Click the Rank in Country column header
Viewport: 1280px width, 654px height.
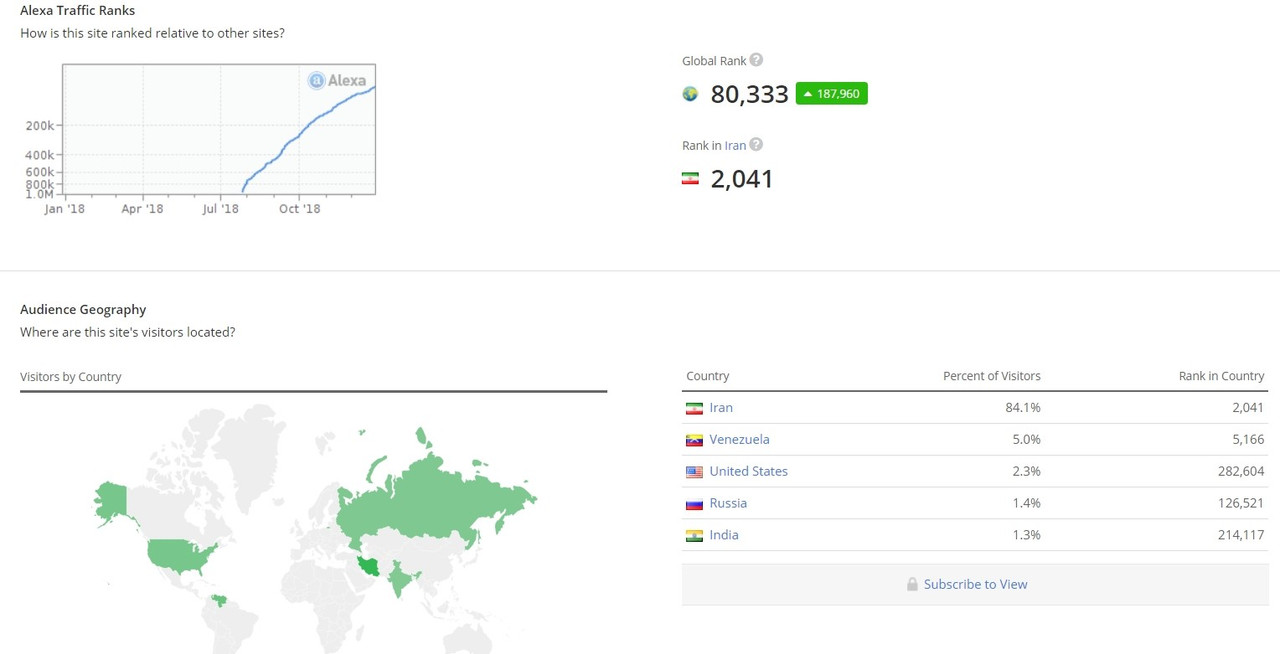(1222, 376)
